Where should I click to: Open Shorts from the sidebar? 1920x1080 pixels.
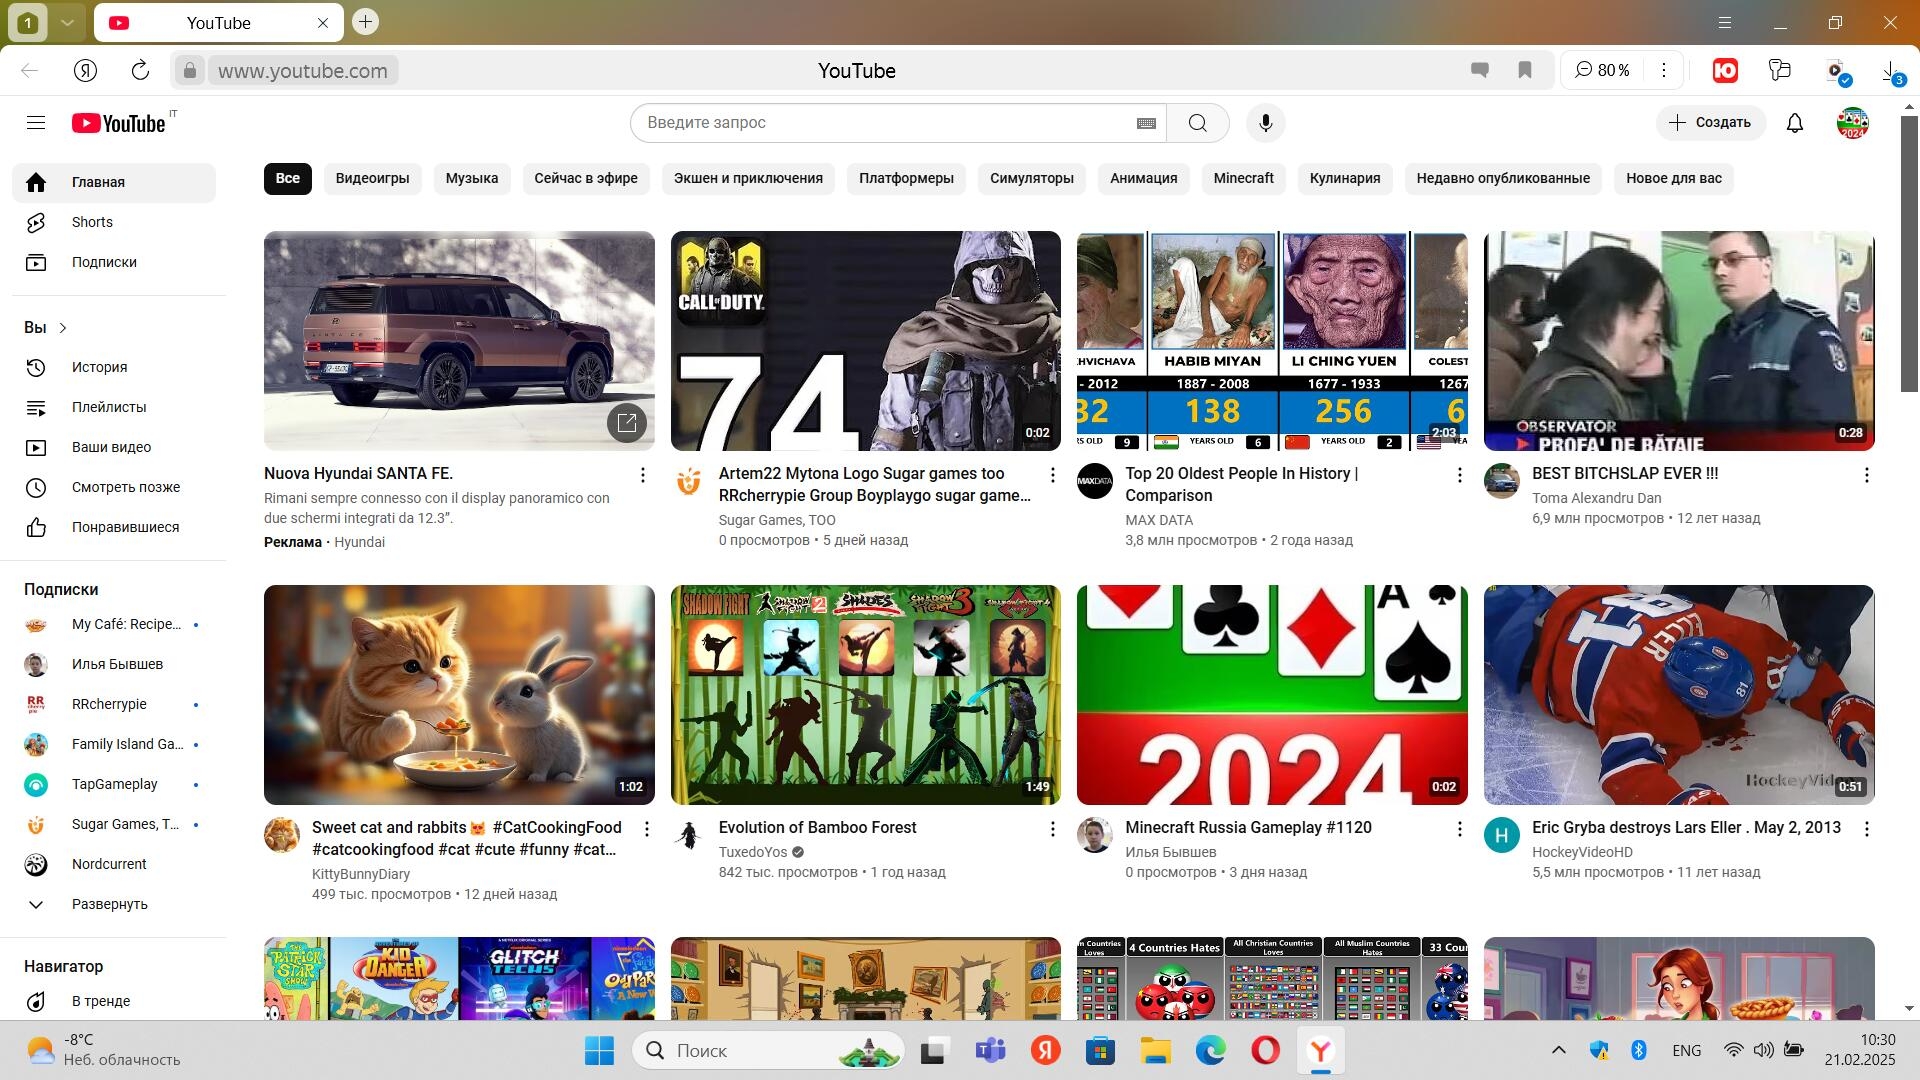coord(92,222)
